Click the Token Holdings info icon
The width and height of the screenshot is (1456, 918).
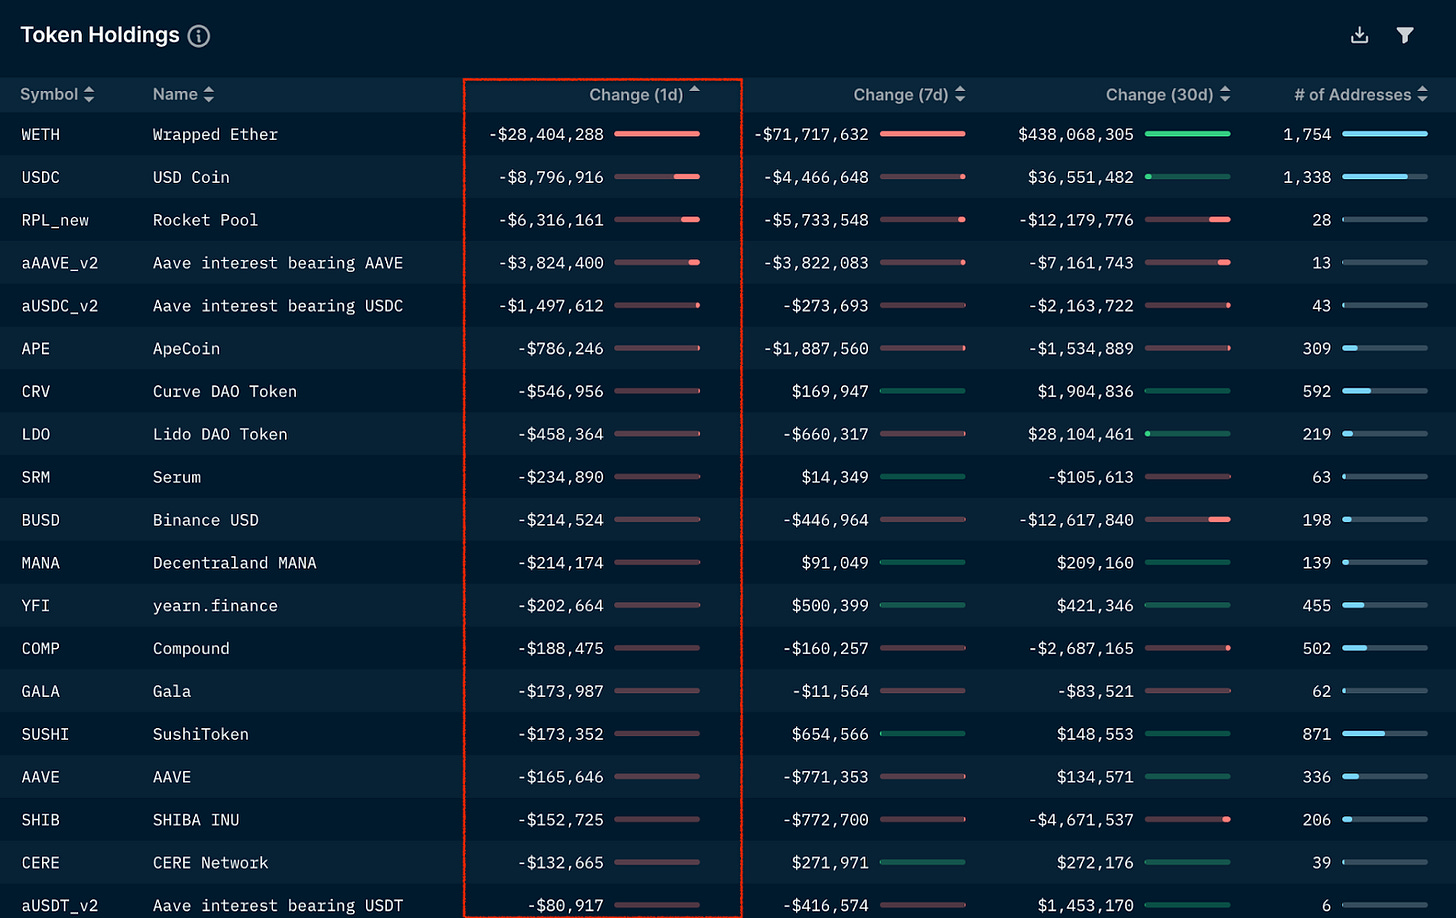(x=199, y=36)
